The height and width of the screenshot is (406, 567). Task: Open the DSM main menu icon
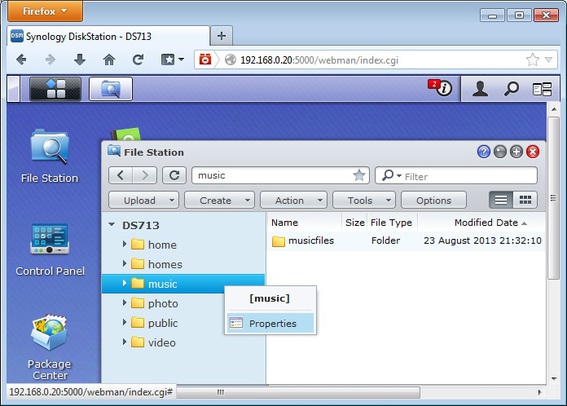(55, 89)
